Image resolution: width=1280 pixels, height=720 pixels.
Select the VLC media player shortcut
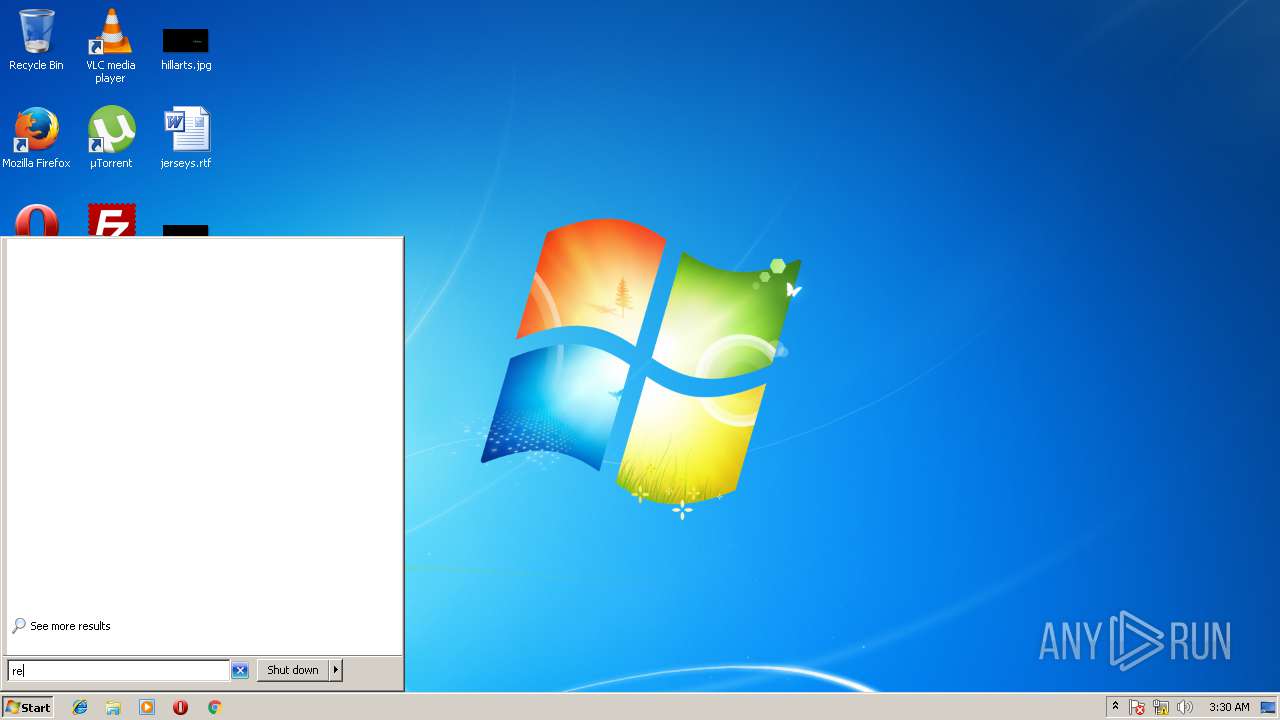(x=110, y=45)
